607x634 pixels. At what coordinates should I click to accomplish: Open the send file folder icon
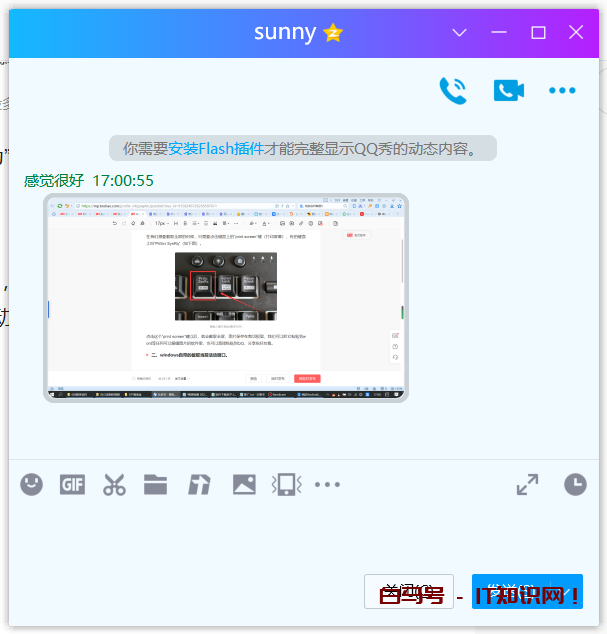155,484
